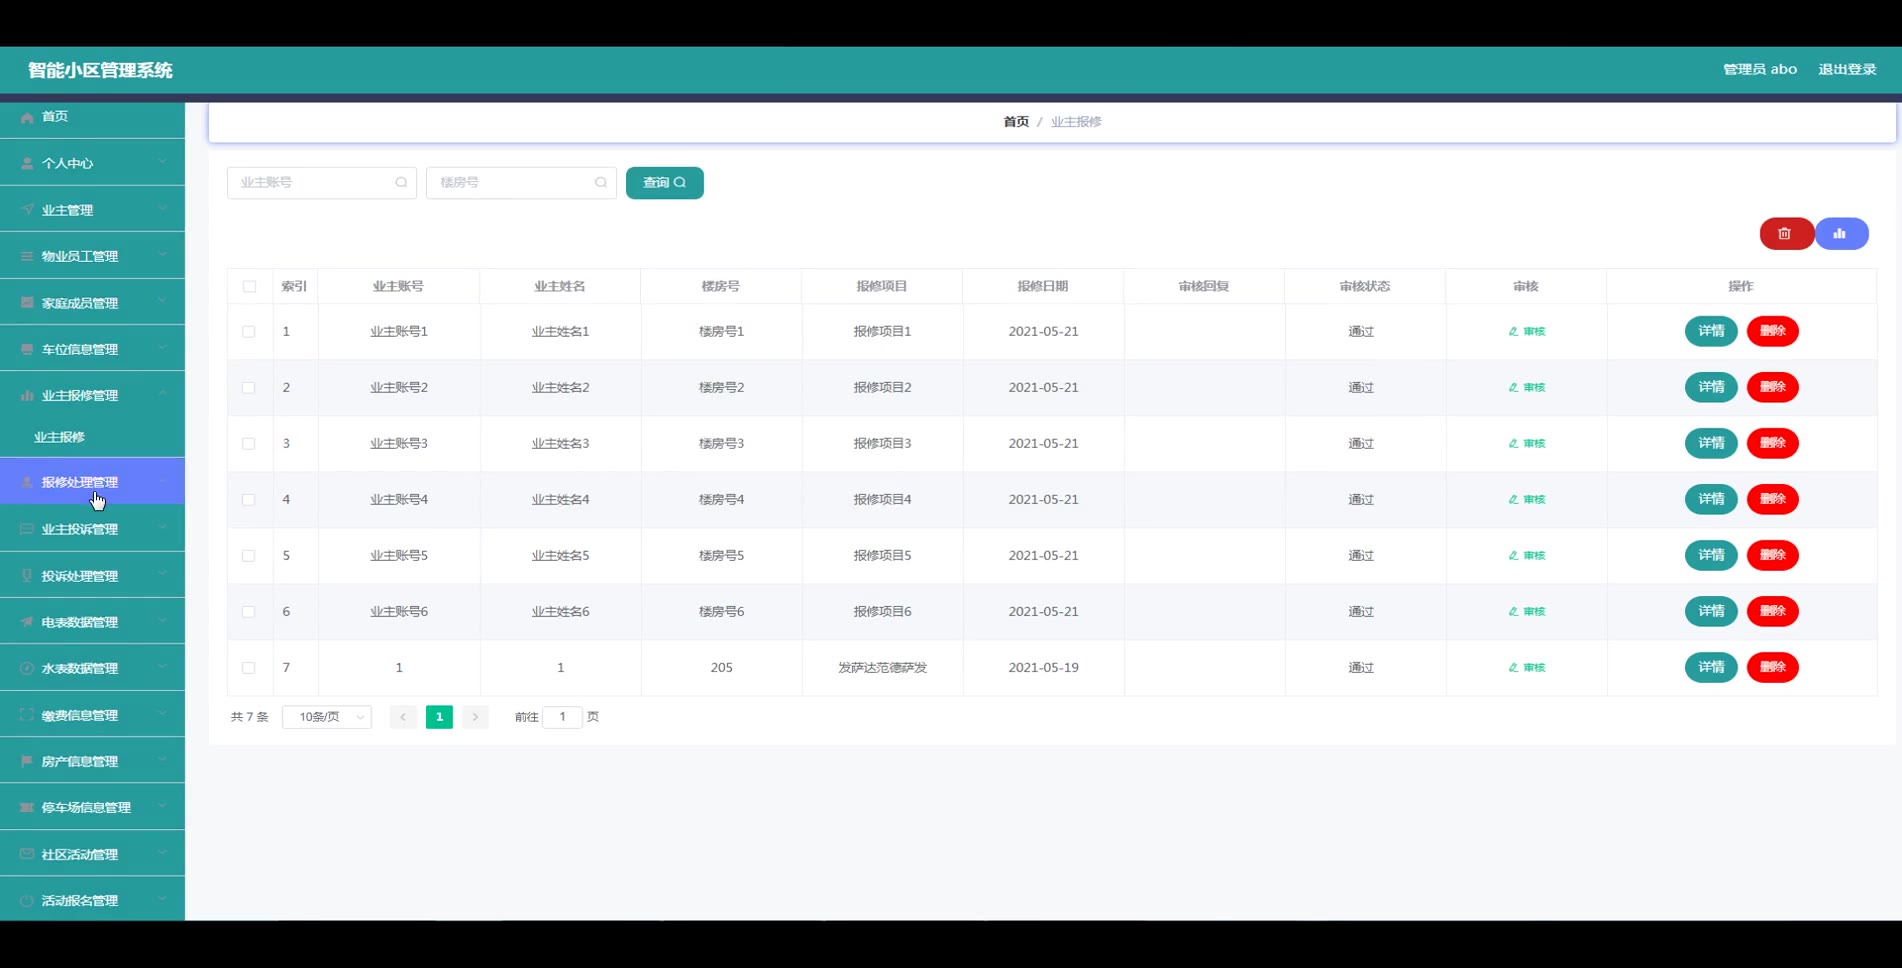The height and width of the screenshot is (968, 1902).
Task: Click 删除 button for row 业主账号2
Action: 1772,387
